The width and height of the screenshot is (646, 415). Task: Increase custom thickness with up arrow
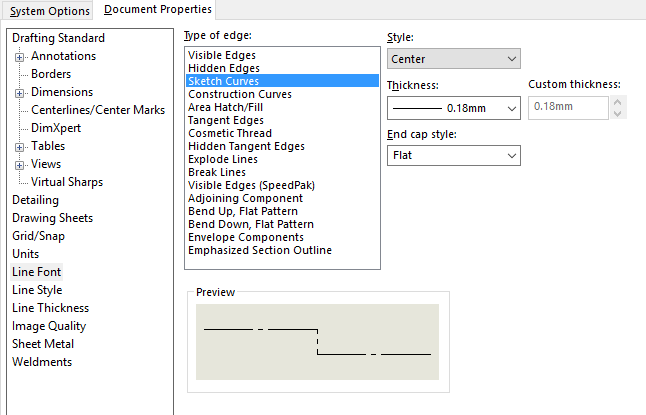(619, 102)
